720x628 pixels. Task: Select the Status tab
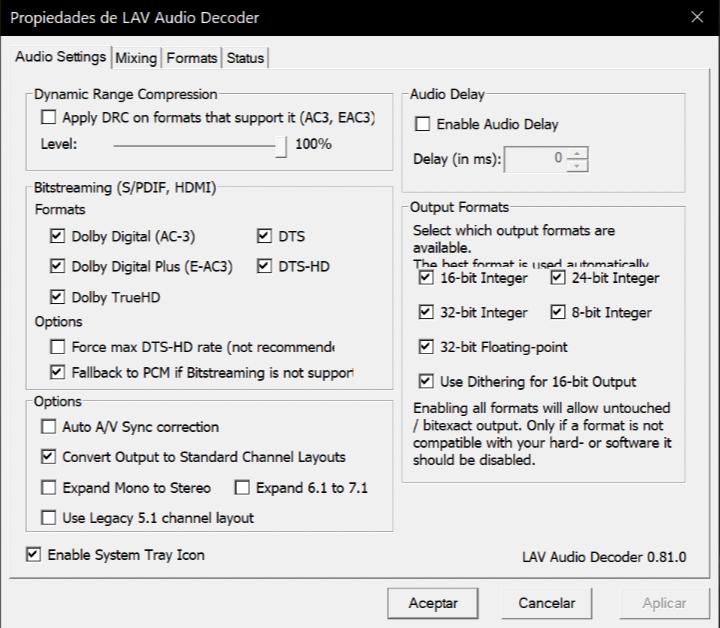pyautogui.click(x=245, y=58)
